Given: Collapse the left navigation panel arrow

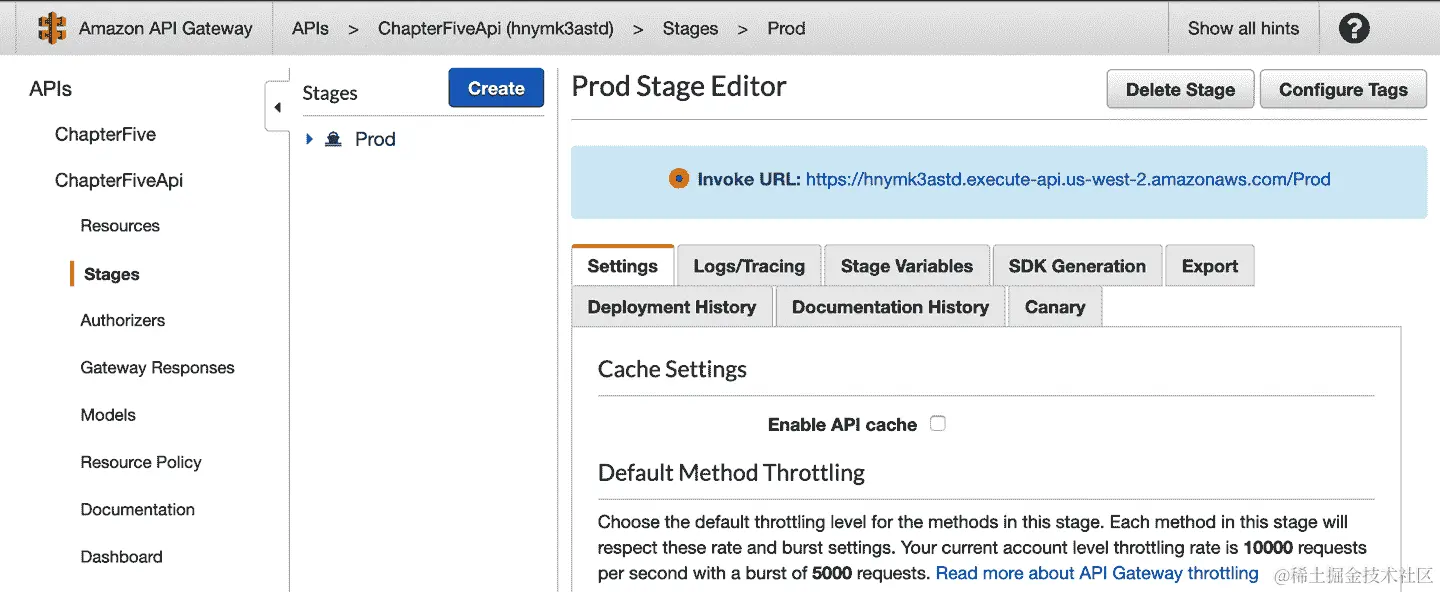Looking at the screenshot, I should pyautogui.click(x=277, y=107).
